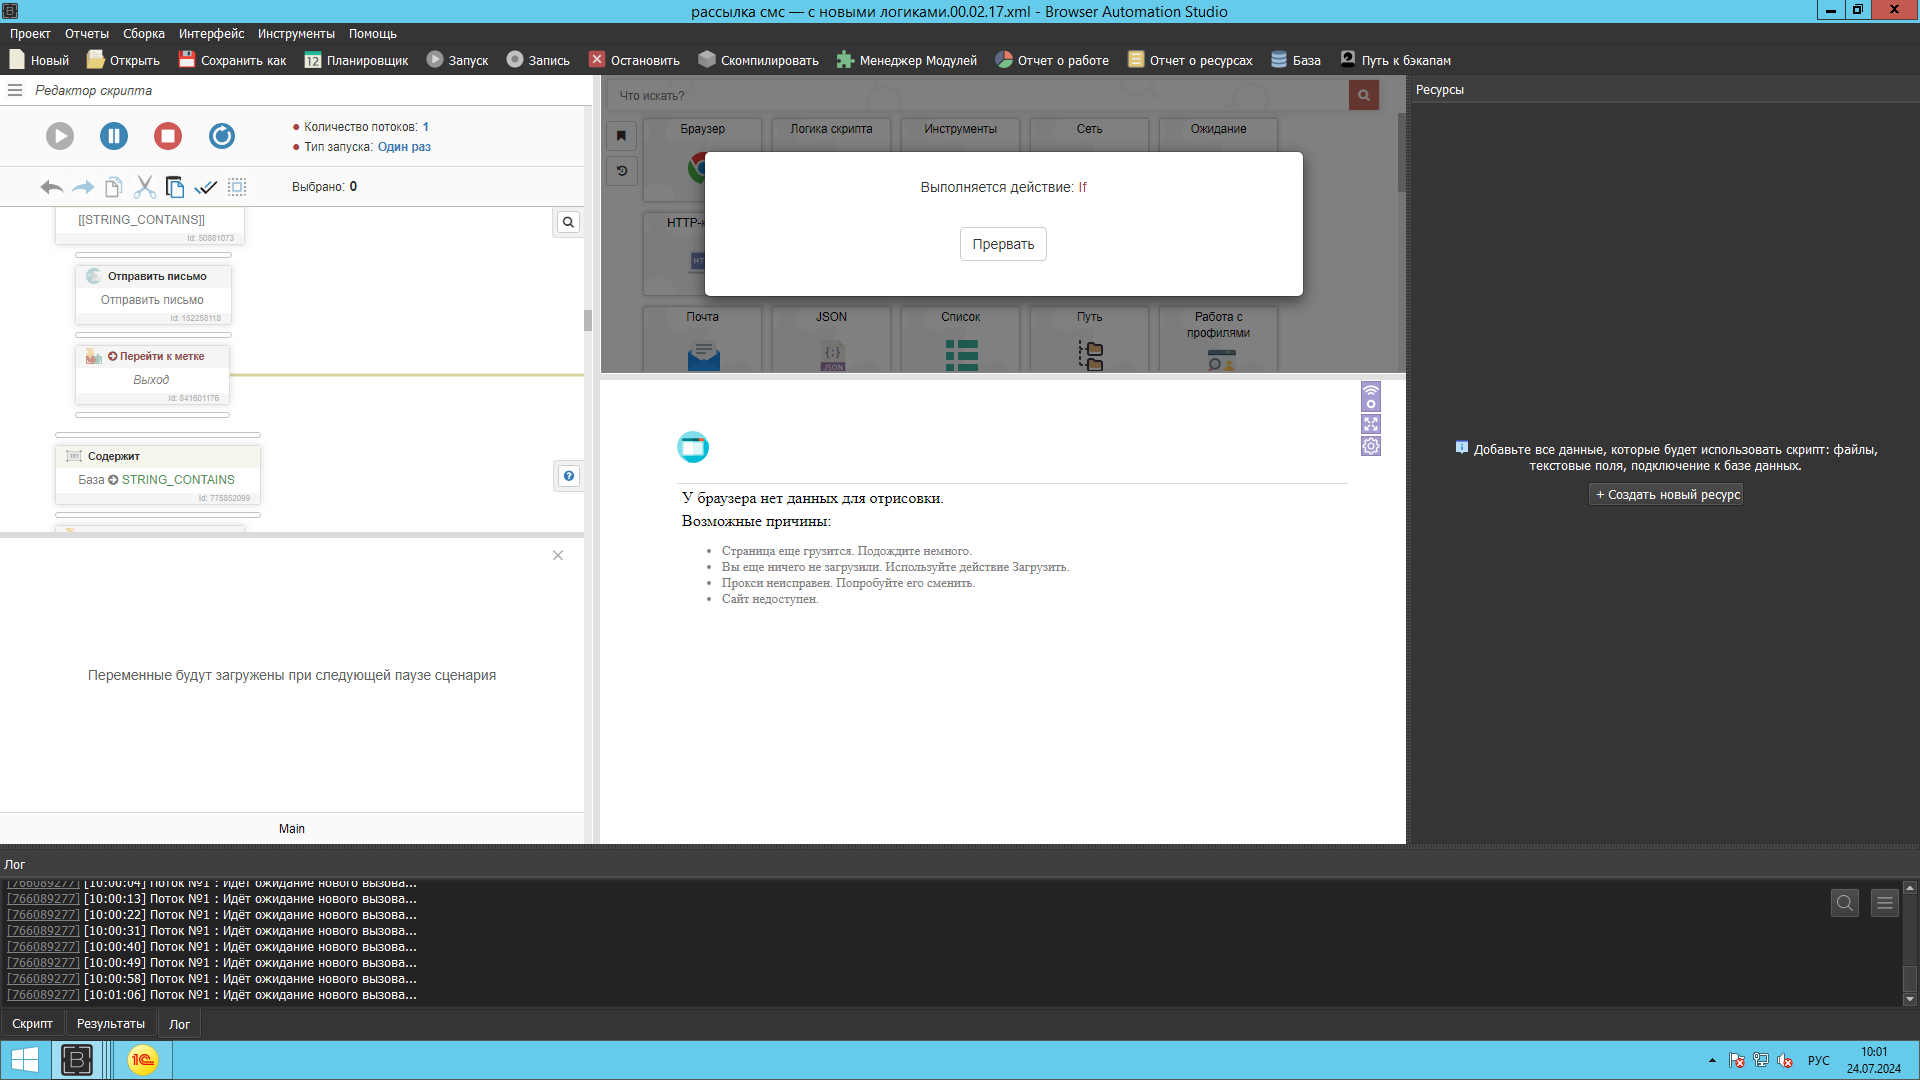The width and height of the screenshot is (1920, 1080).
Task: Click the play script button
Action: [60, 136]
